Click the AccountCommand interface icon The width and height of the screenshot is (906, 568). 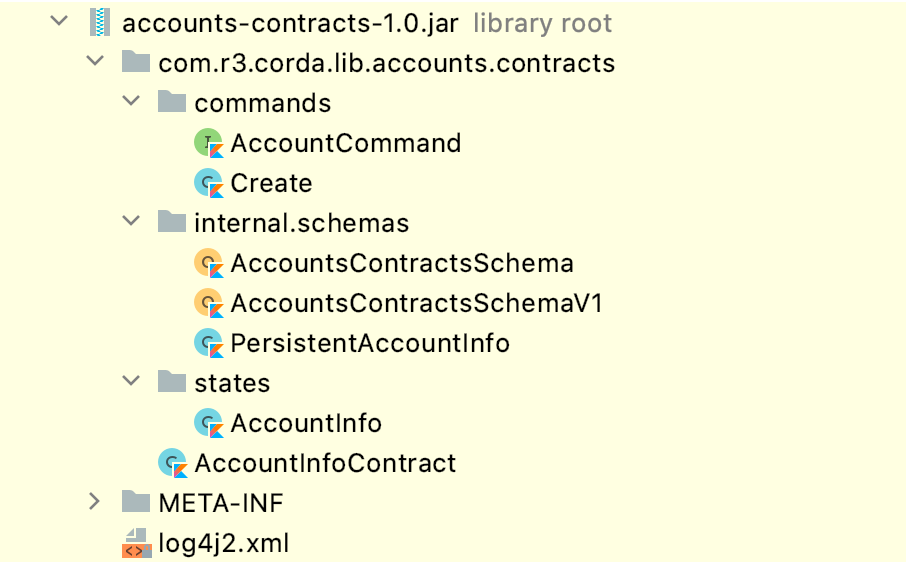[x=209, y=143]
